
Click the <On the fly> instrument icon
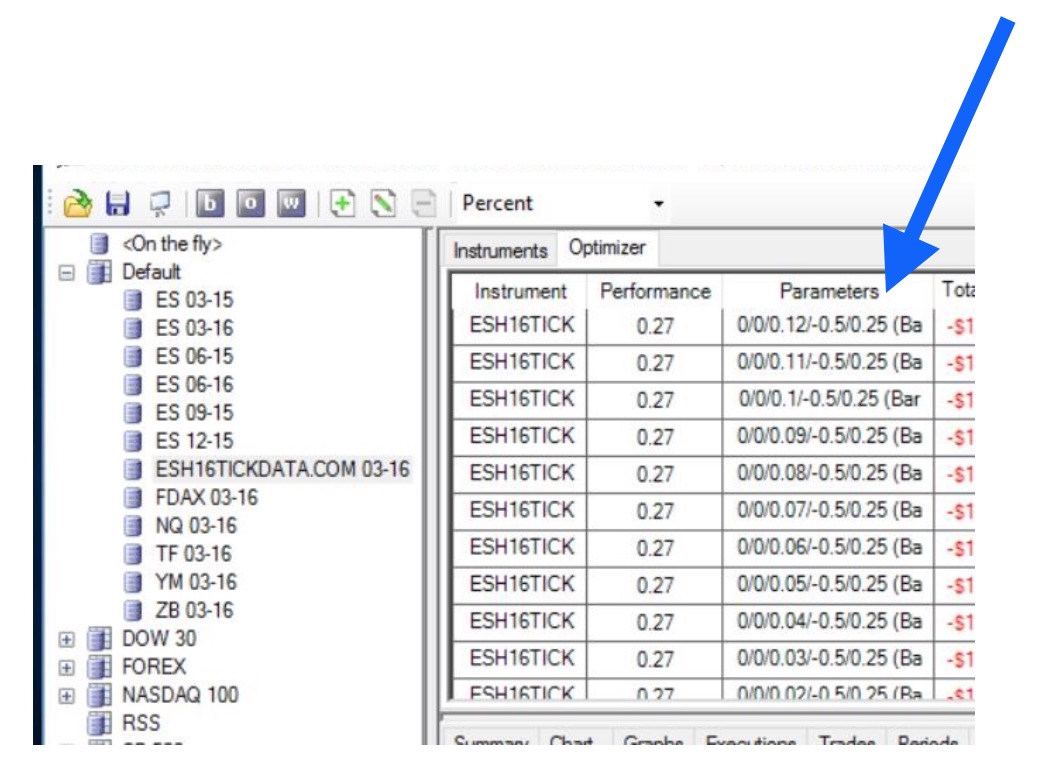point(100,244)
